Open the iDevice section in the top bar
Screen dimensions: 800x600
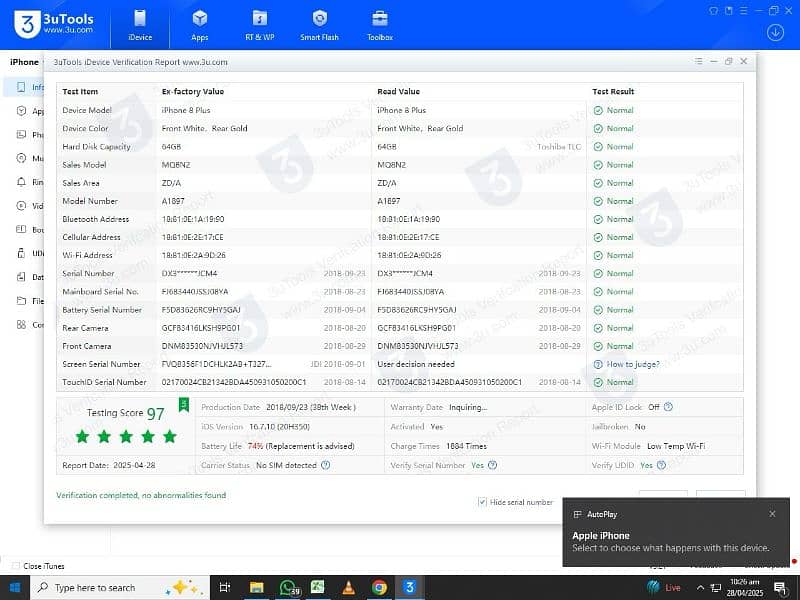pyautogui.click(x=140, y=24)
